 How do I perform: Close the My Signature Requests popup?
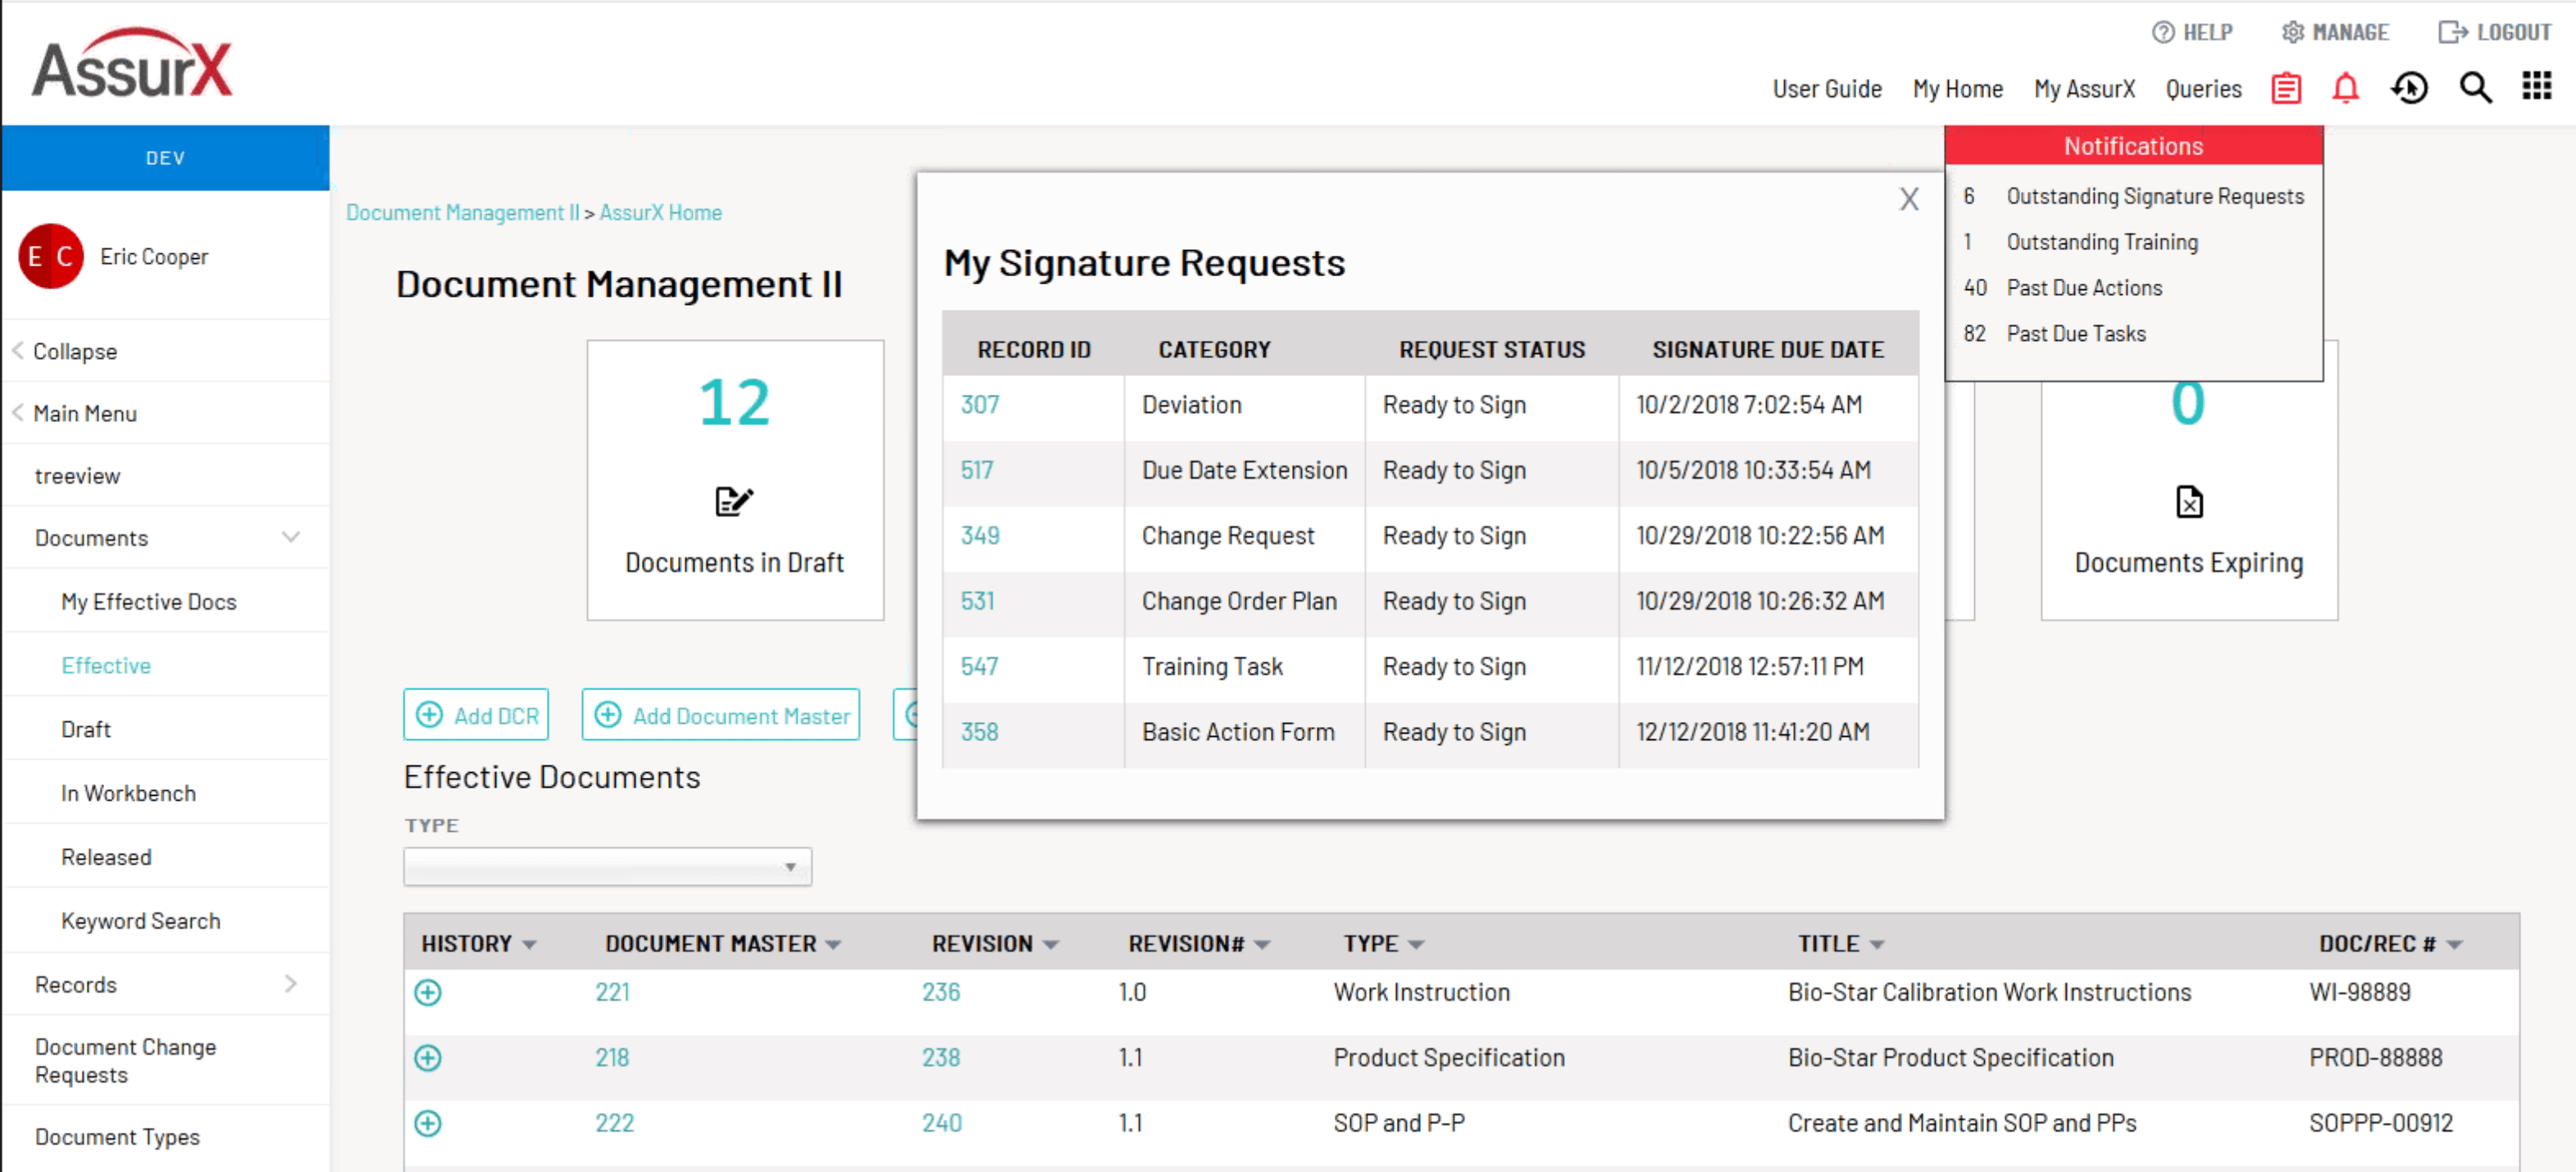pos(1909,199)
